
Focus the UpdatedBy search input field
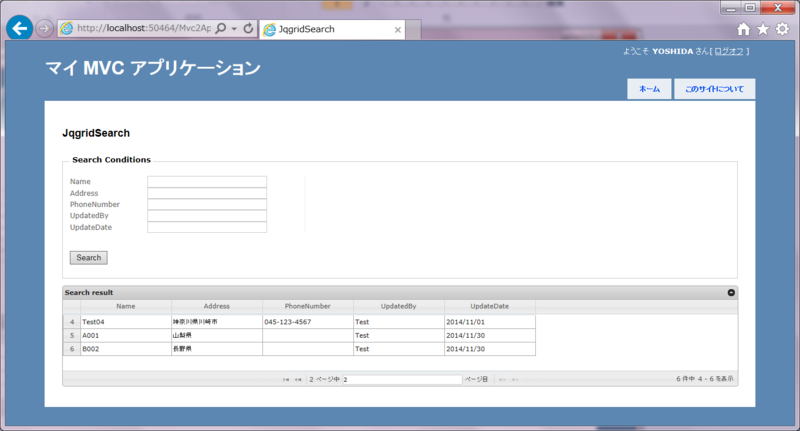207,215
